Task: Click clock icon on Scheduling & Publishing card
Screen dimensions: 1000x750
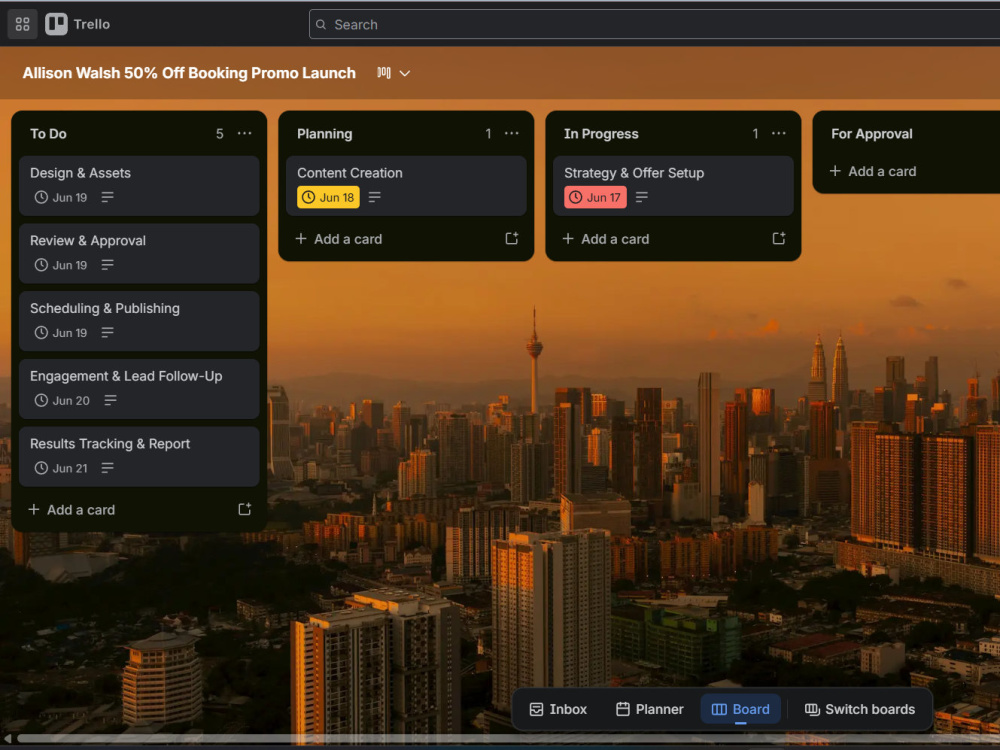Action: click(x=41, y=332)
